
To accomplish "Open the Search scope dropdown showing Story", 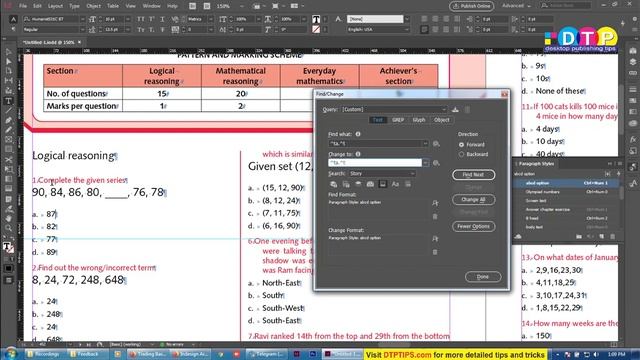I will (382, 173).
